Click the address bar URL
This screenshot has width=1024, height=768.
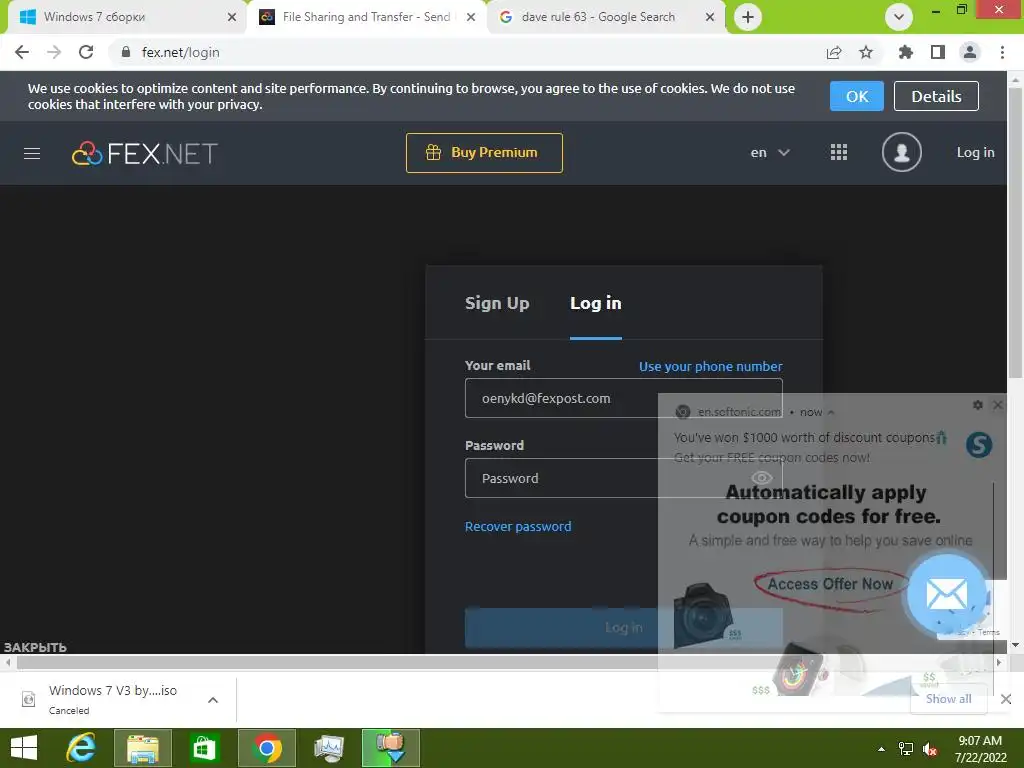181,52
